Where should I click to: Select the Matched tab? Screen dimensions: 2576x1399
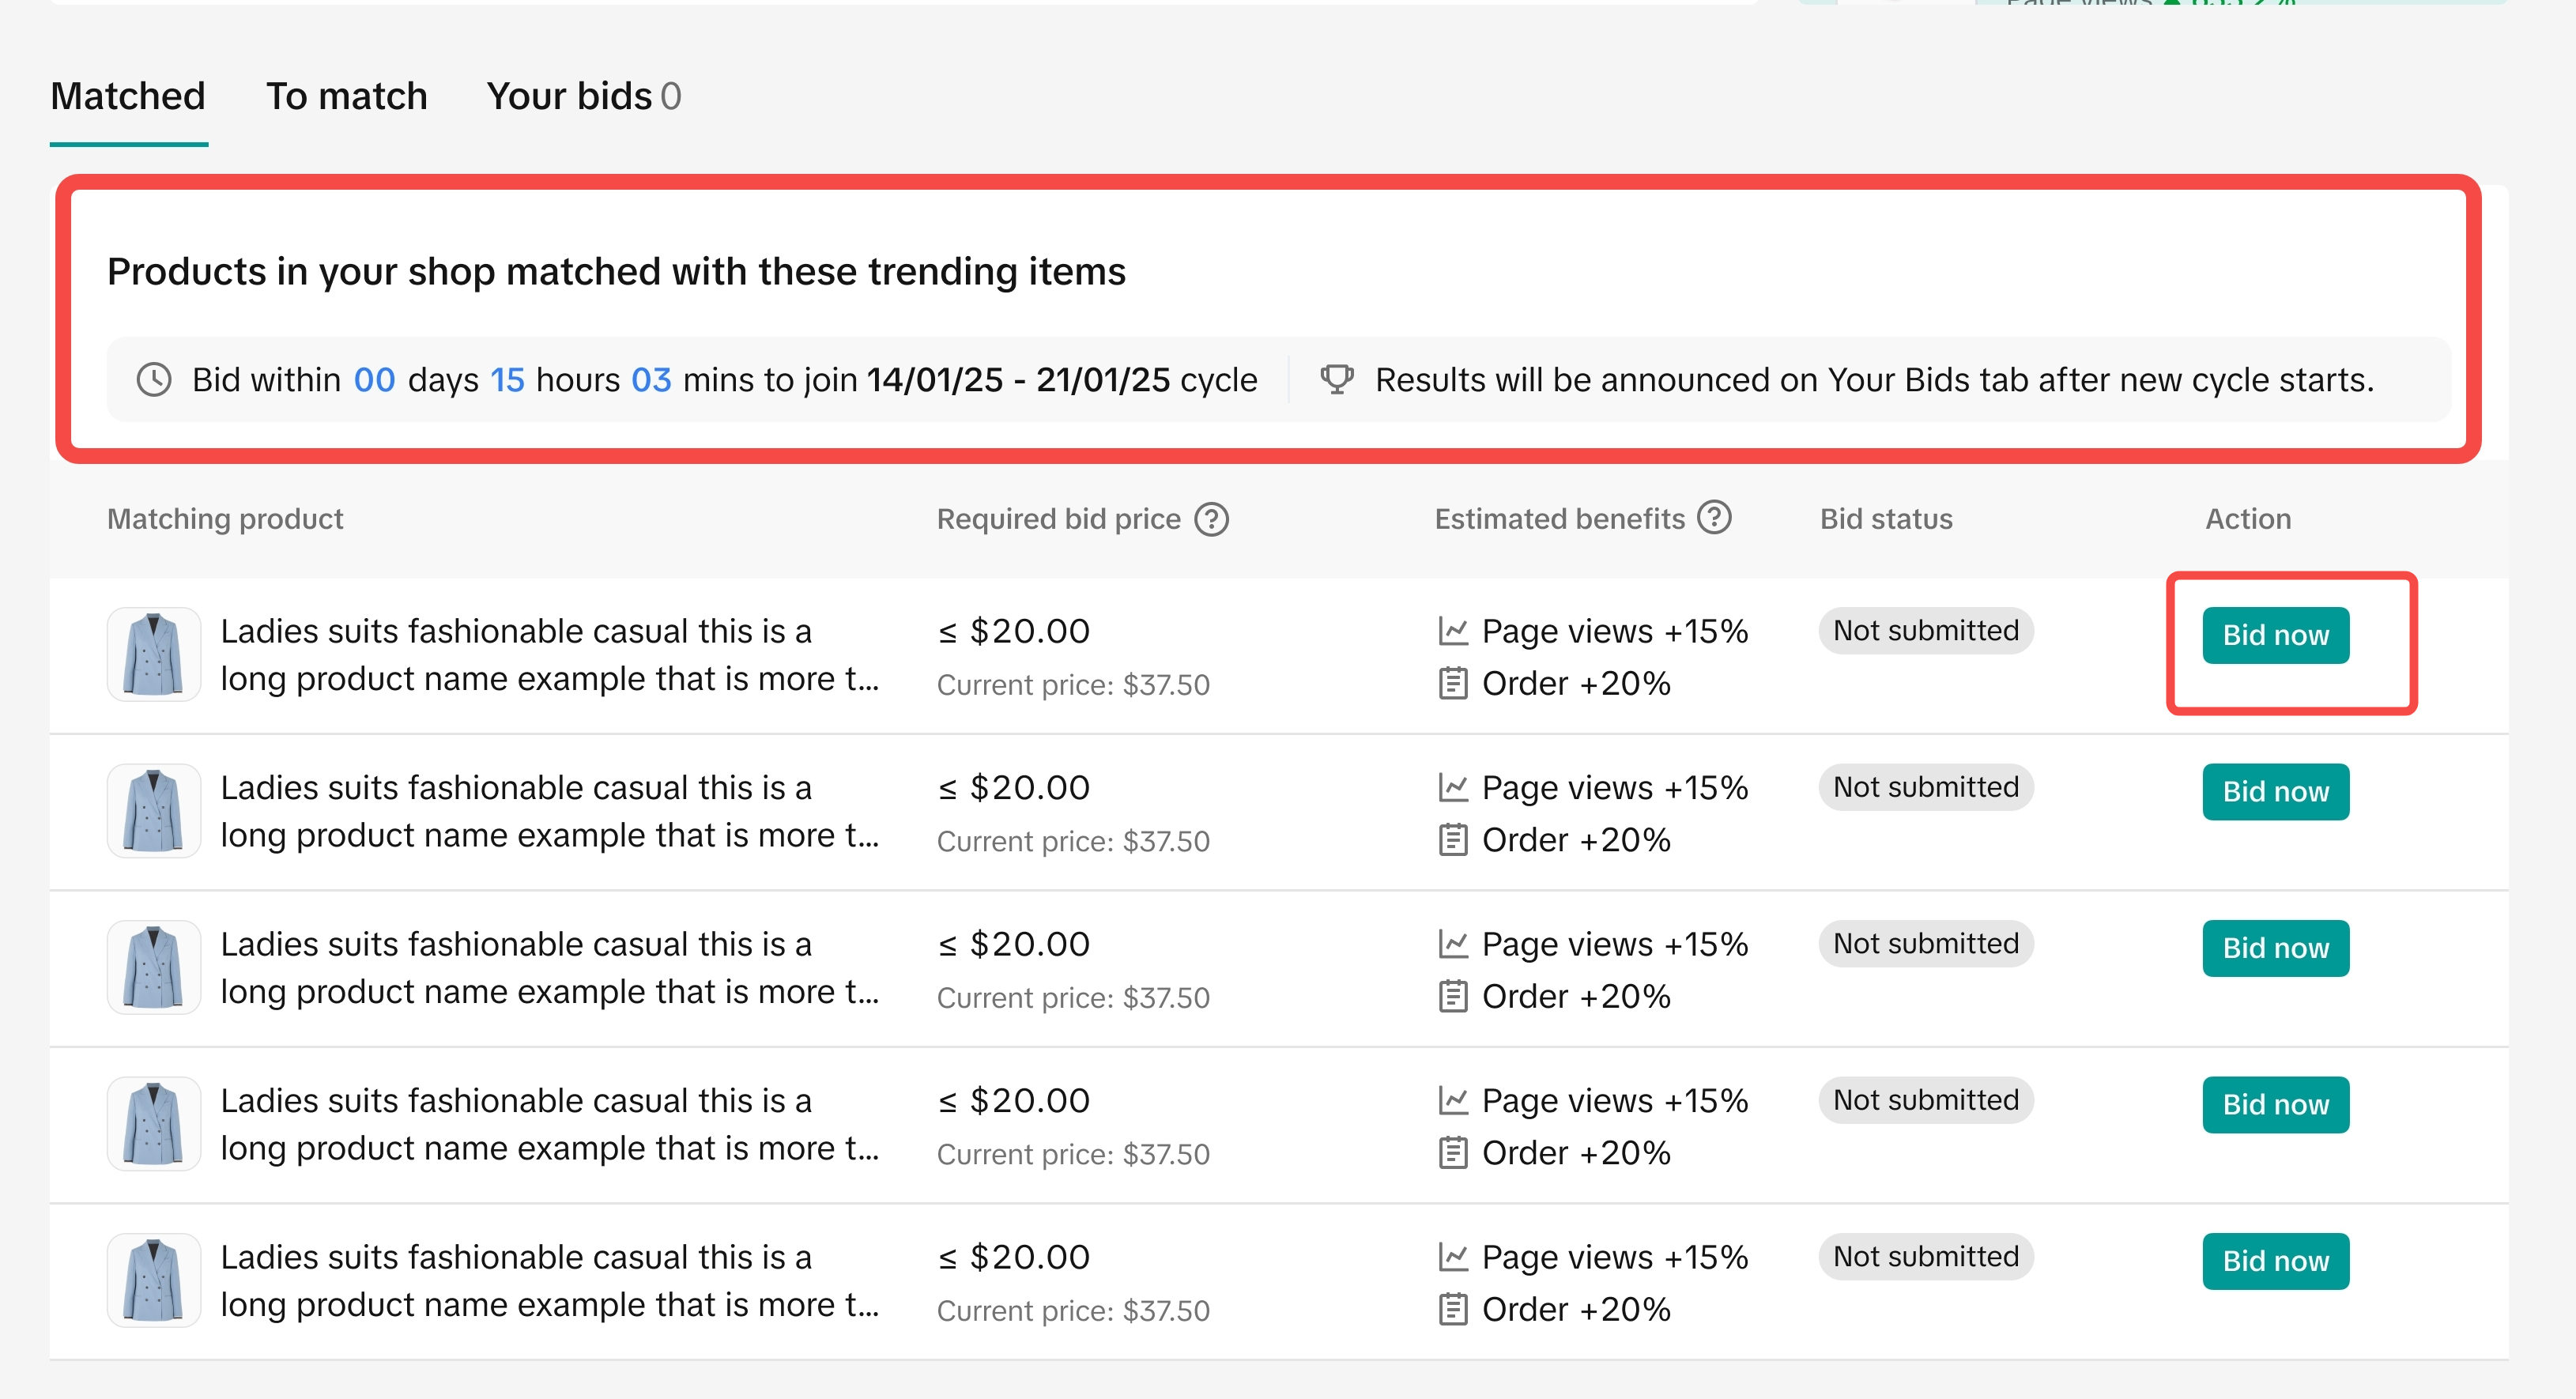128,96
